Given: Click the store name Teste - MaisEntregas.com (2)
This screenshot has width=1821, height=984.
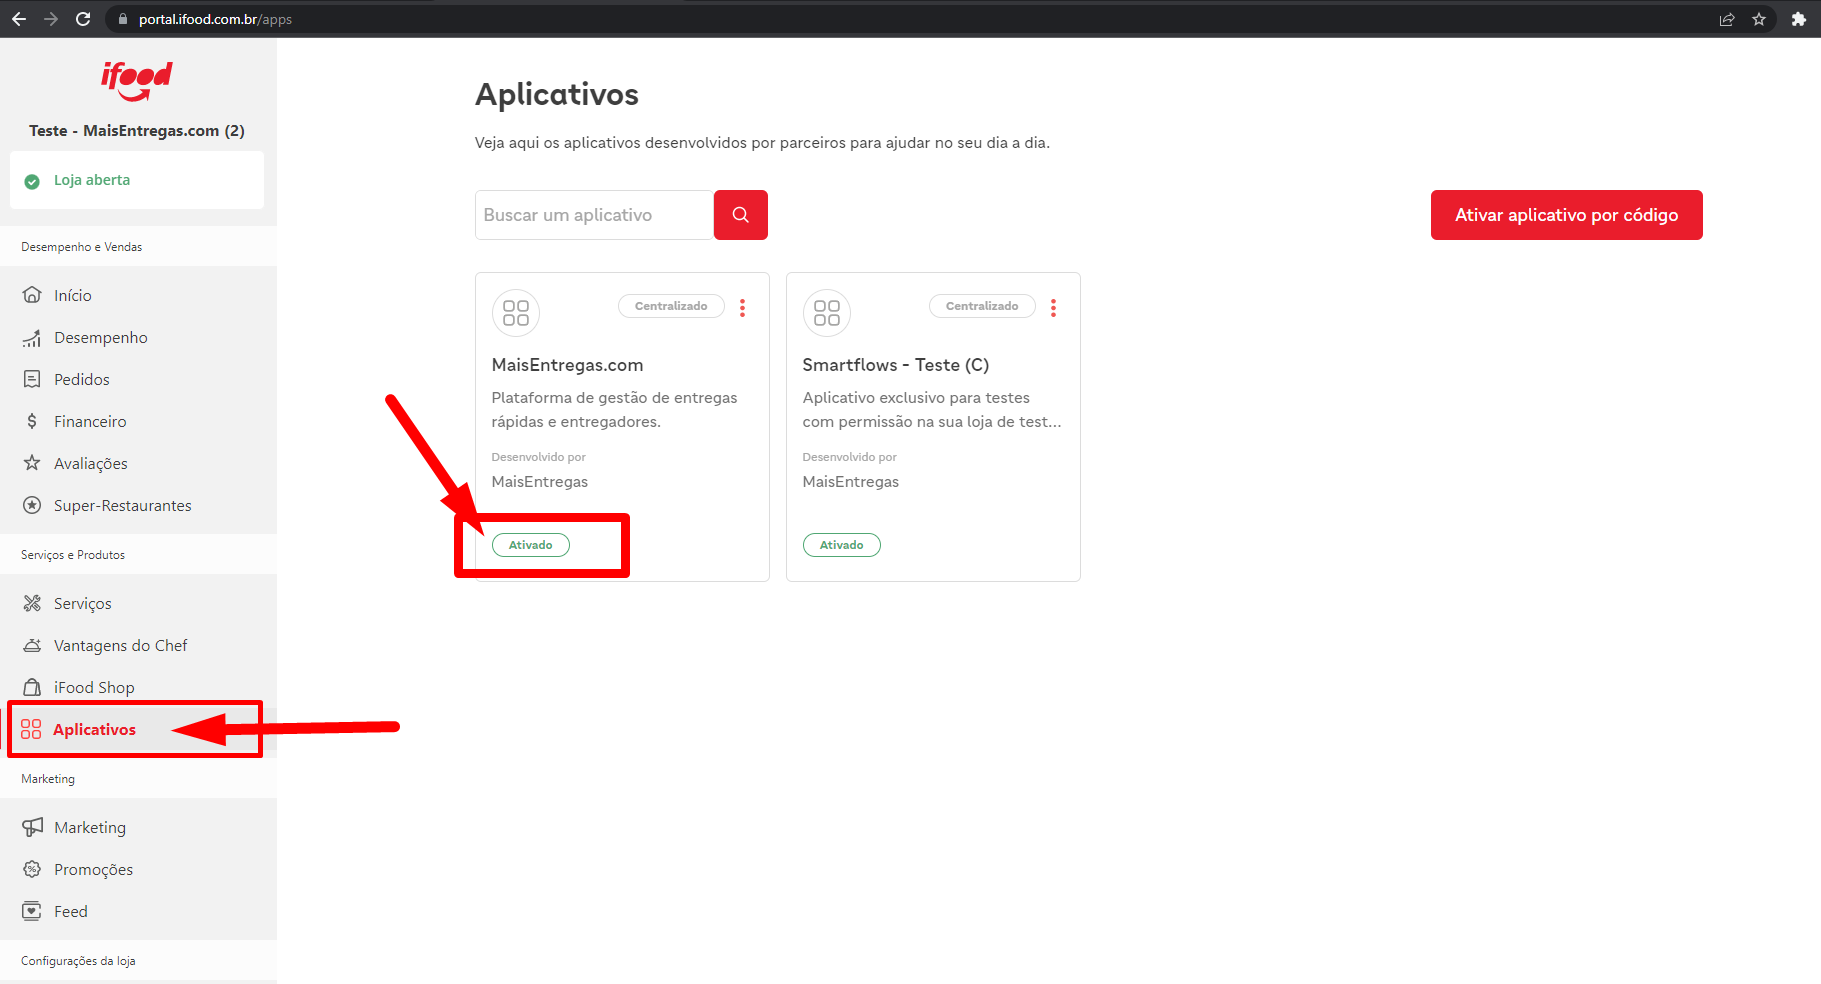Looking at the screenshot, I should click(137, 131).
